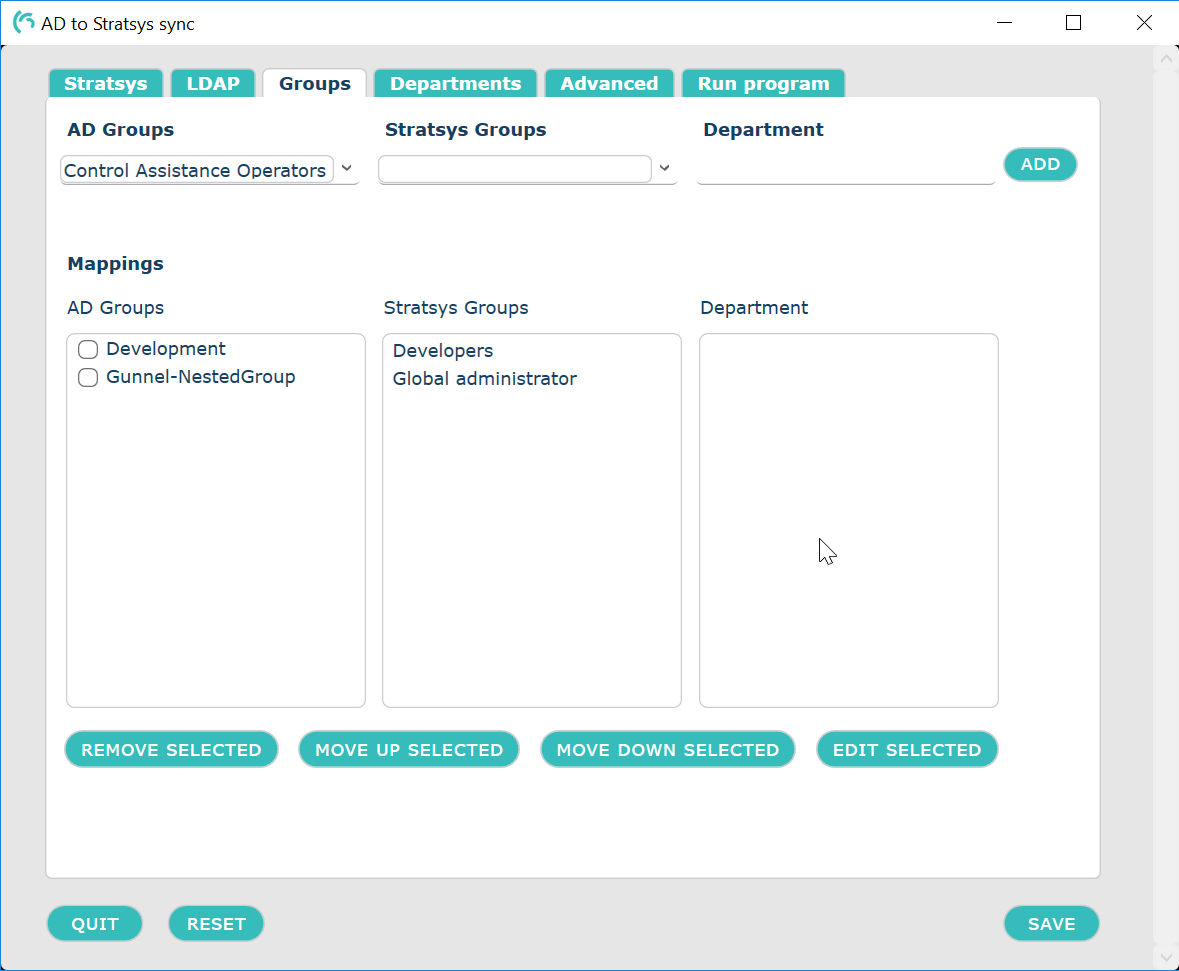
Task: Select Developers in Stratsys Groups list
Action: tap(443, 350)
